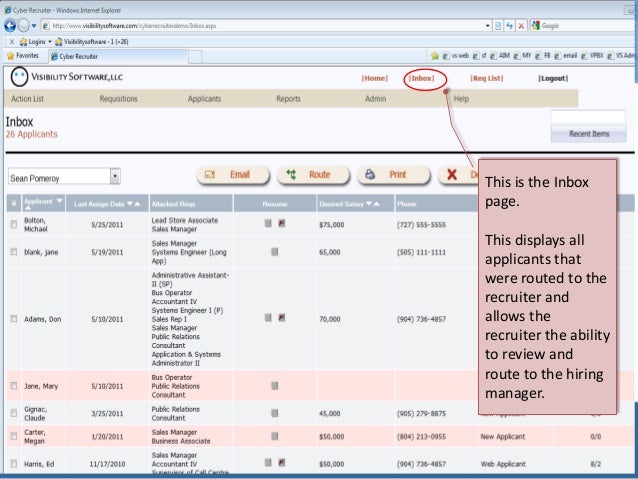This screenshot has height=479, width=638.
Task: Click the browser Forward arrow button
Action: pos(24,26)
